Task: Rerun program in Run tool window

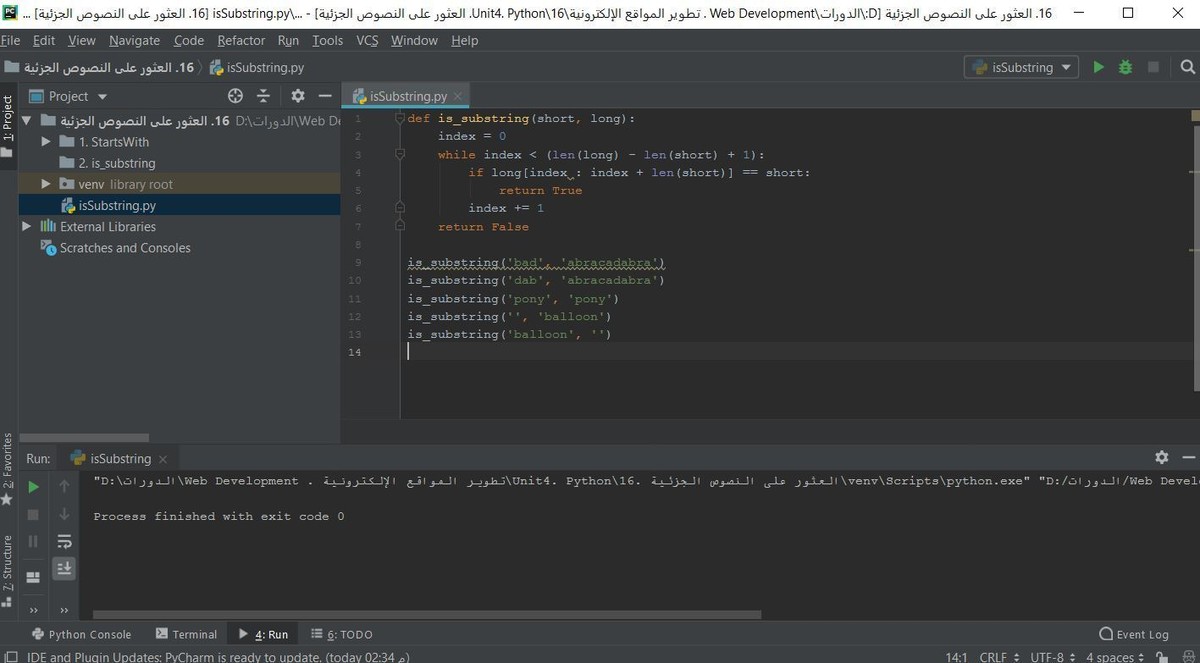Action: (33, 487)
